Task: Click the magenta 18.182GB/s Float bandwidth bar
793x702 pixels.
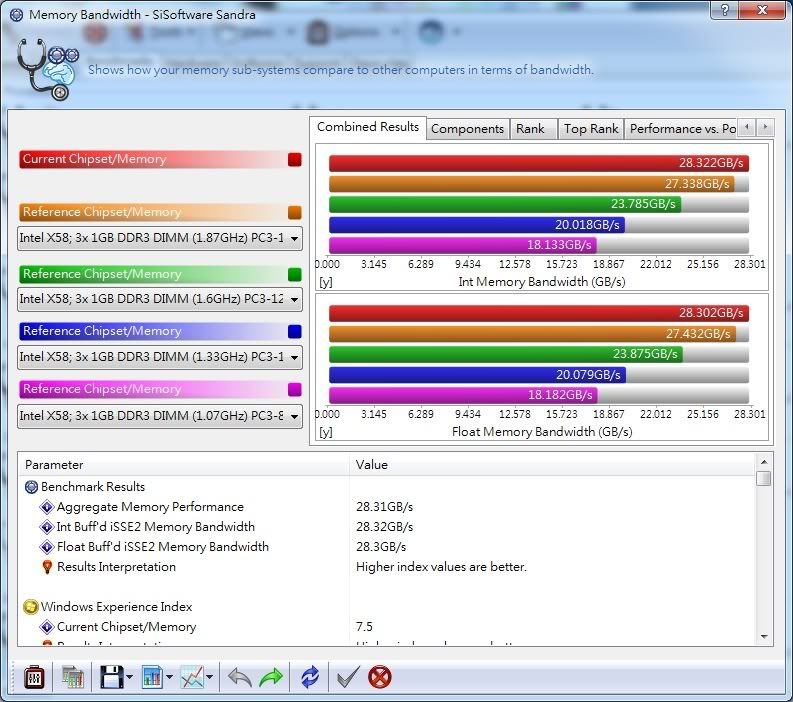Action: [463, 395]
